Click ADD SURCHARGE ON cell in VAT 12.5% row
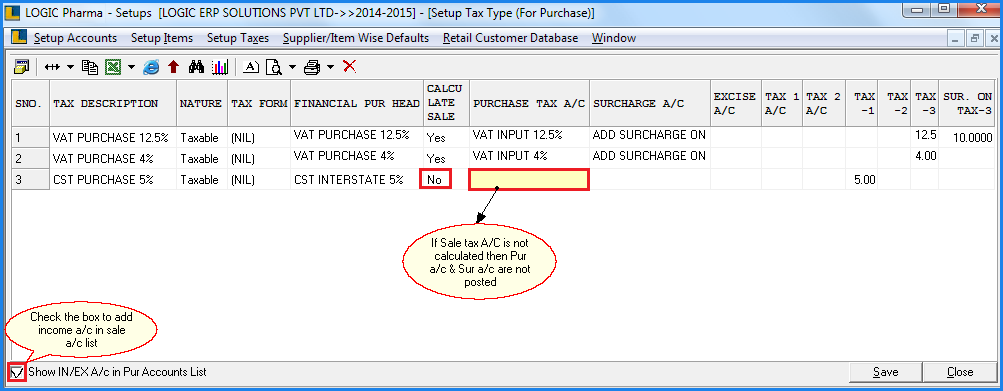Screen dimensions: 1003x391 [x=650, y=138]
